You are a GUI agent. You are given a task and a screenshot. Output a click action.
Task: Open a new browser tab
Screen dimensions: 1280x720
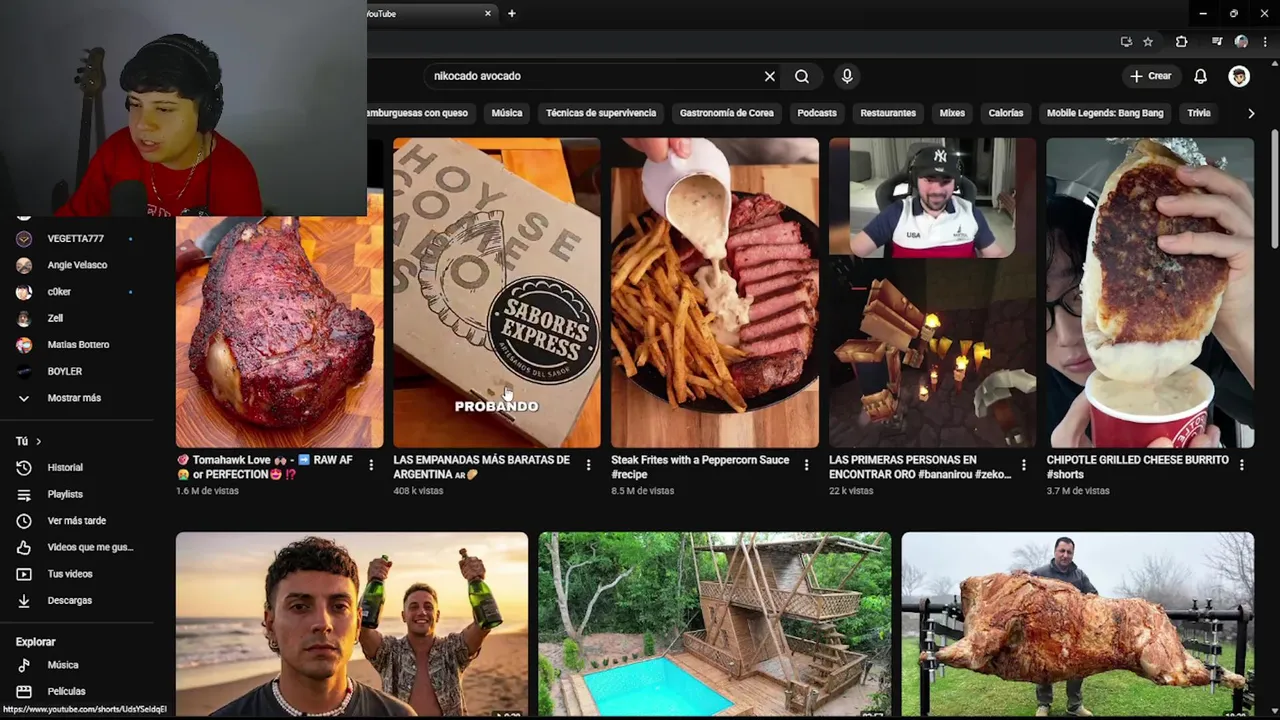(512, 14)
